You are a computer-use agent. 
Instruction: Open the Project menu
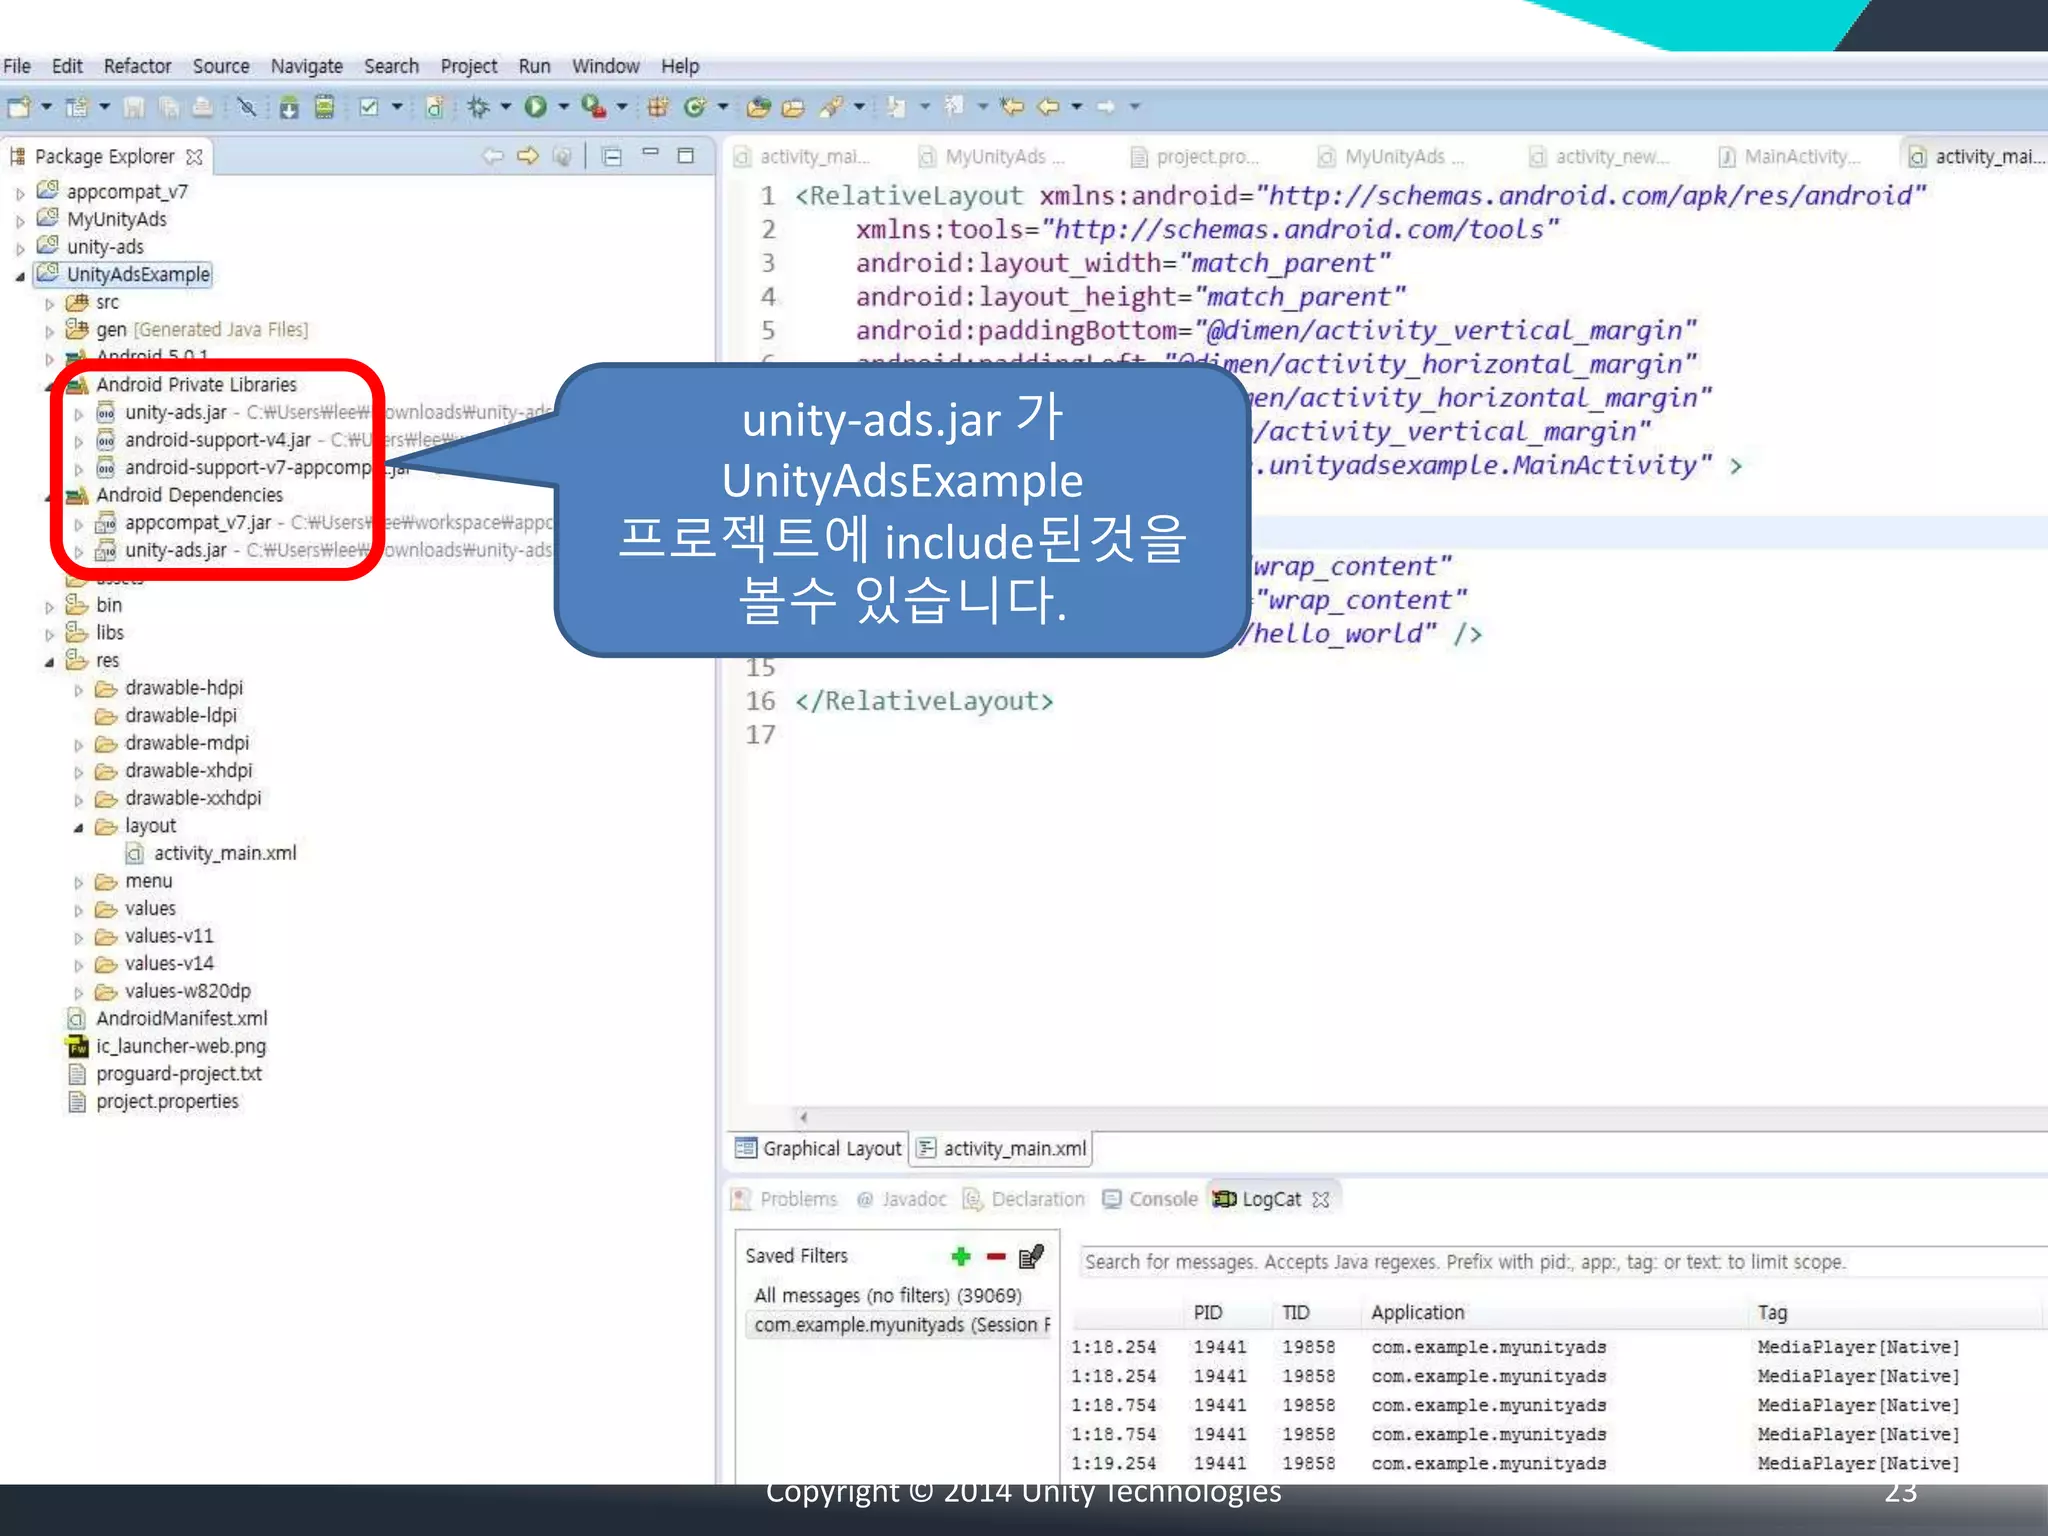[468, 66]
